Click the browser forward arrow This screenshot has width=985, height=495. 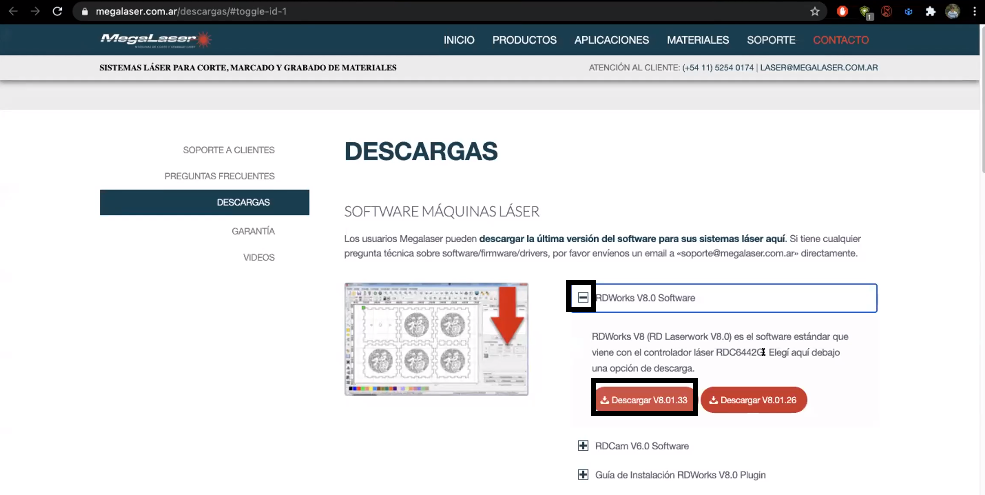(x=35, y=11)
